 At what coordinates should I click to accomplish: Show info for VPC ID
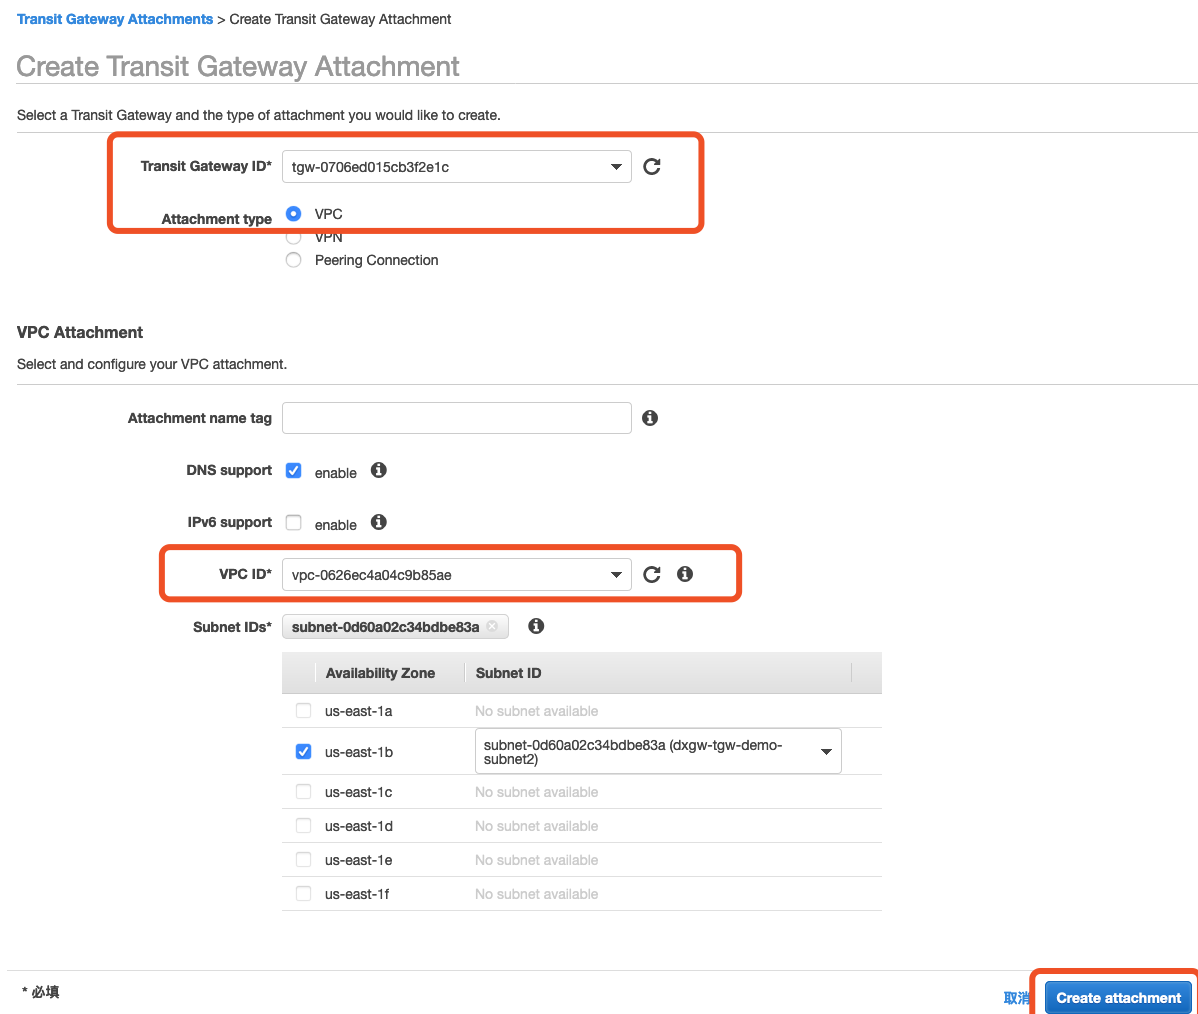point(685,574)
